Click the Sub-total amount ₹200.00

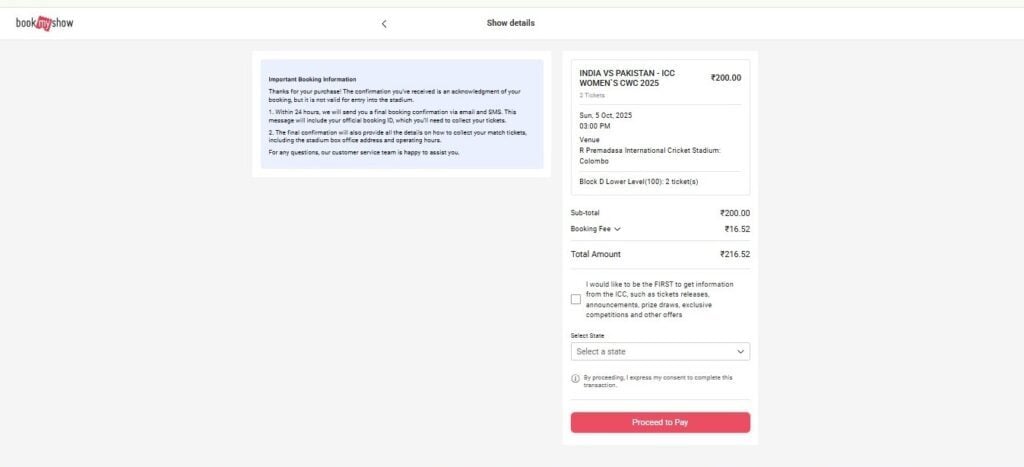coord(735,213)
